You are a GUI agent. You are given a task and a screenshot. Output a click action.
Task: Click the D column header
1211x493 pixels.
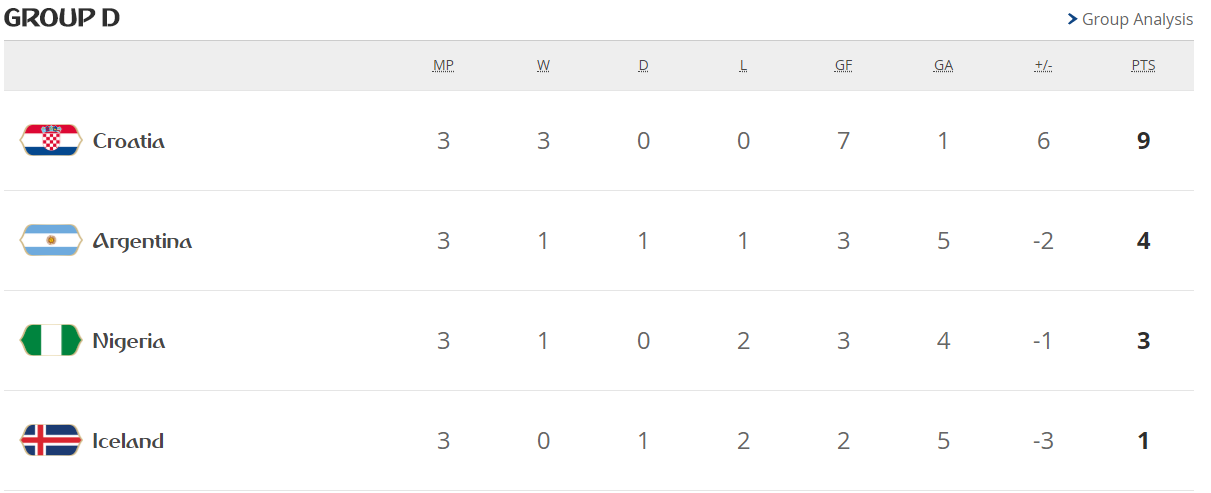pos(643,65)
